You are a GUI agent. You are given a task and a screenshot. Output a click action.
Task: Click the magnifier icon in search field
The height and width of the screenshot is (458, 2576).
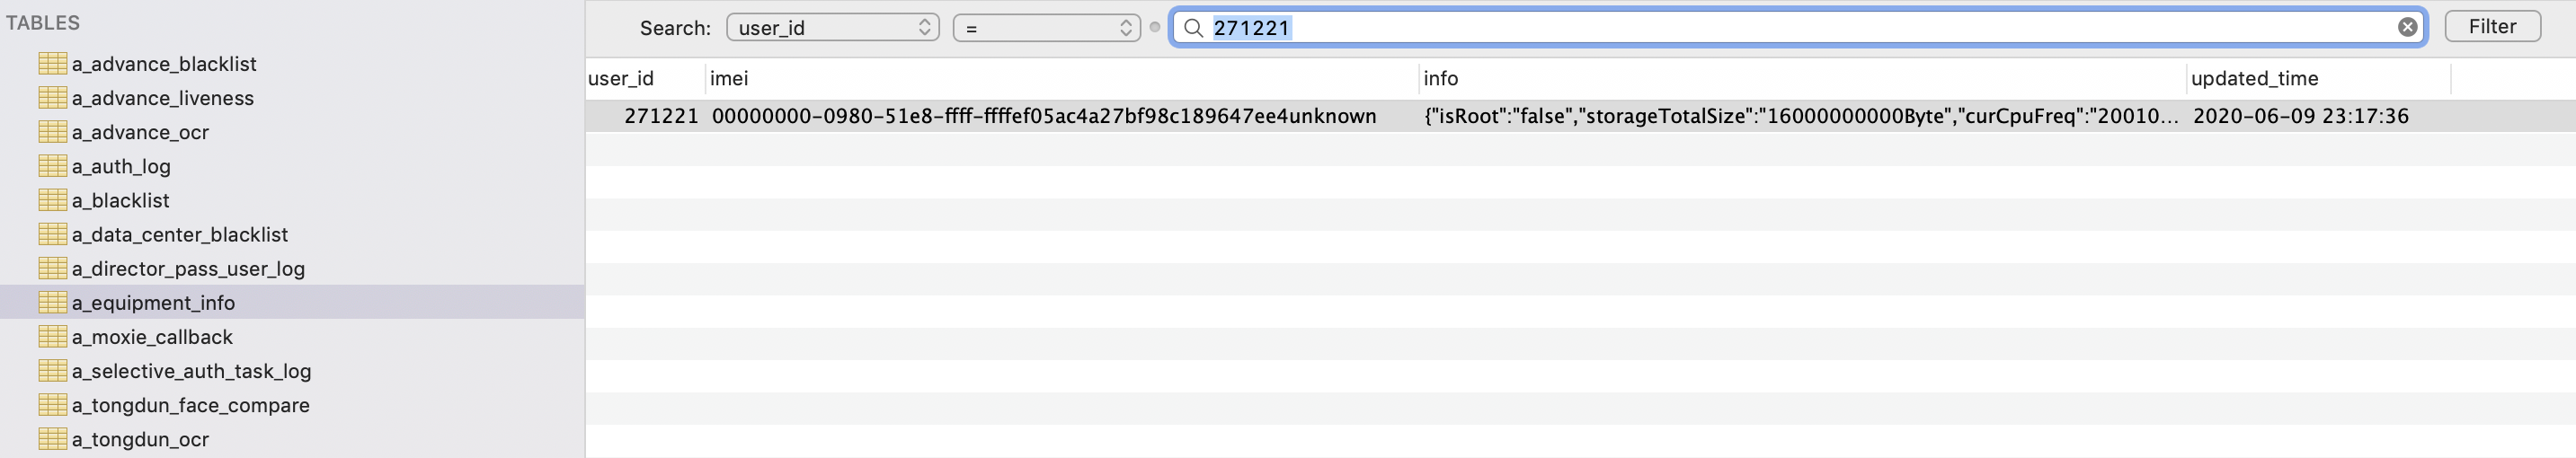[1193, 28]
